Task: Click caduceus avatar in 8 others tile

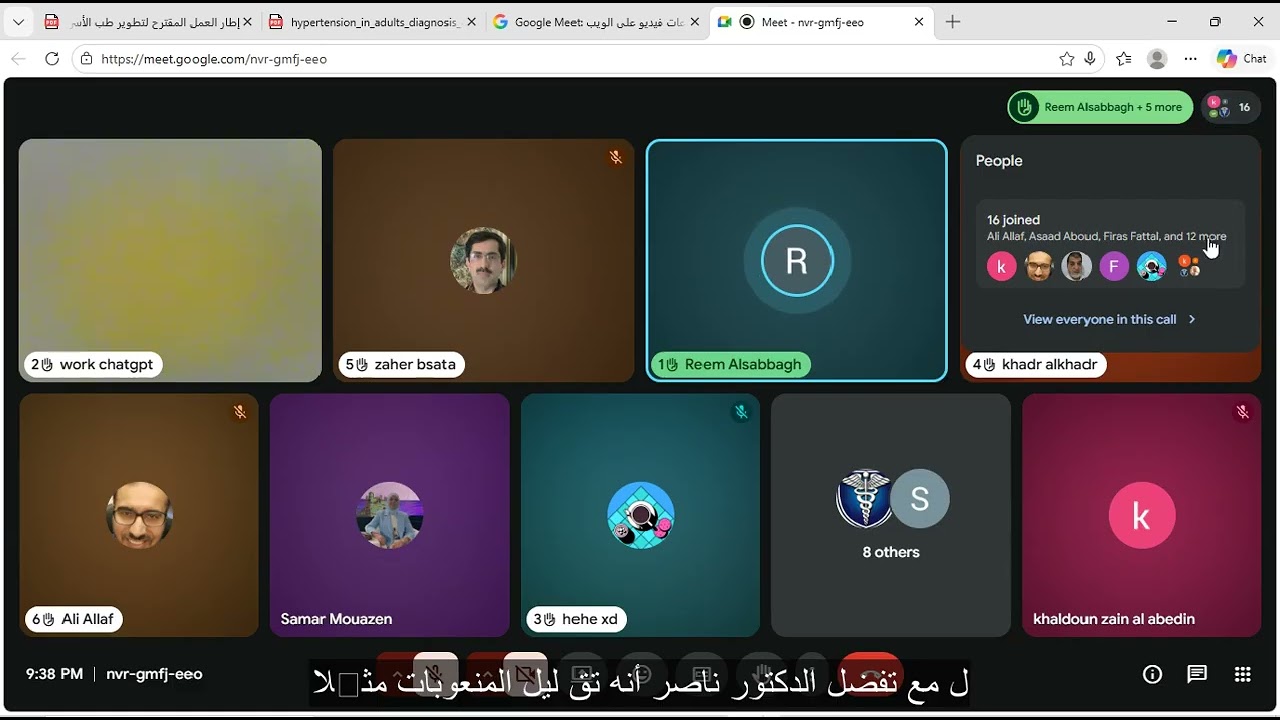Action: click(x=864, y=498)
